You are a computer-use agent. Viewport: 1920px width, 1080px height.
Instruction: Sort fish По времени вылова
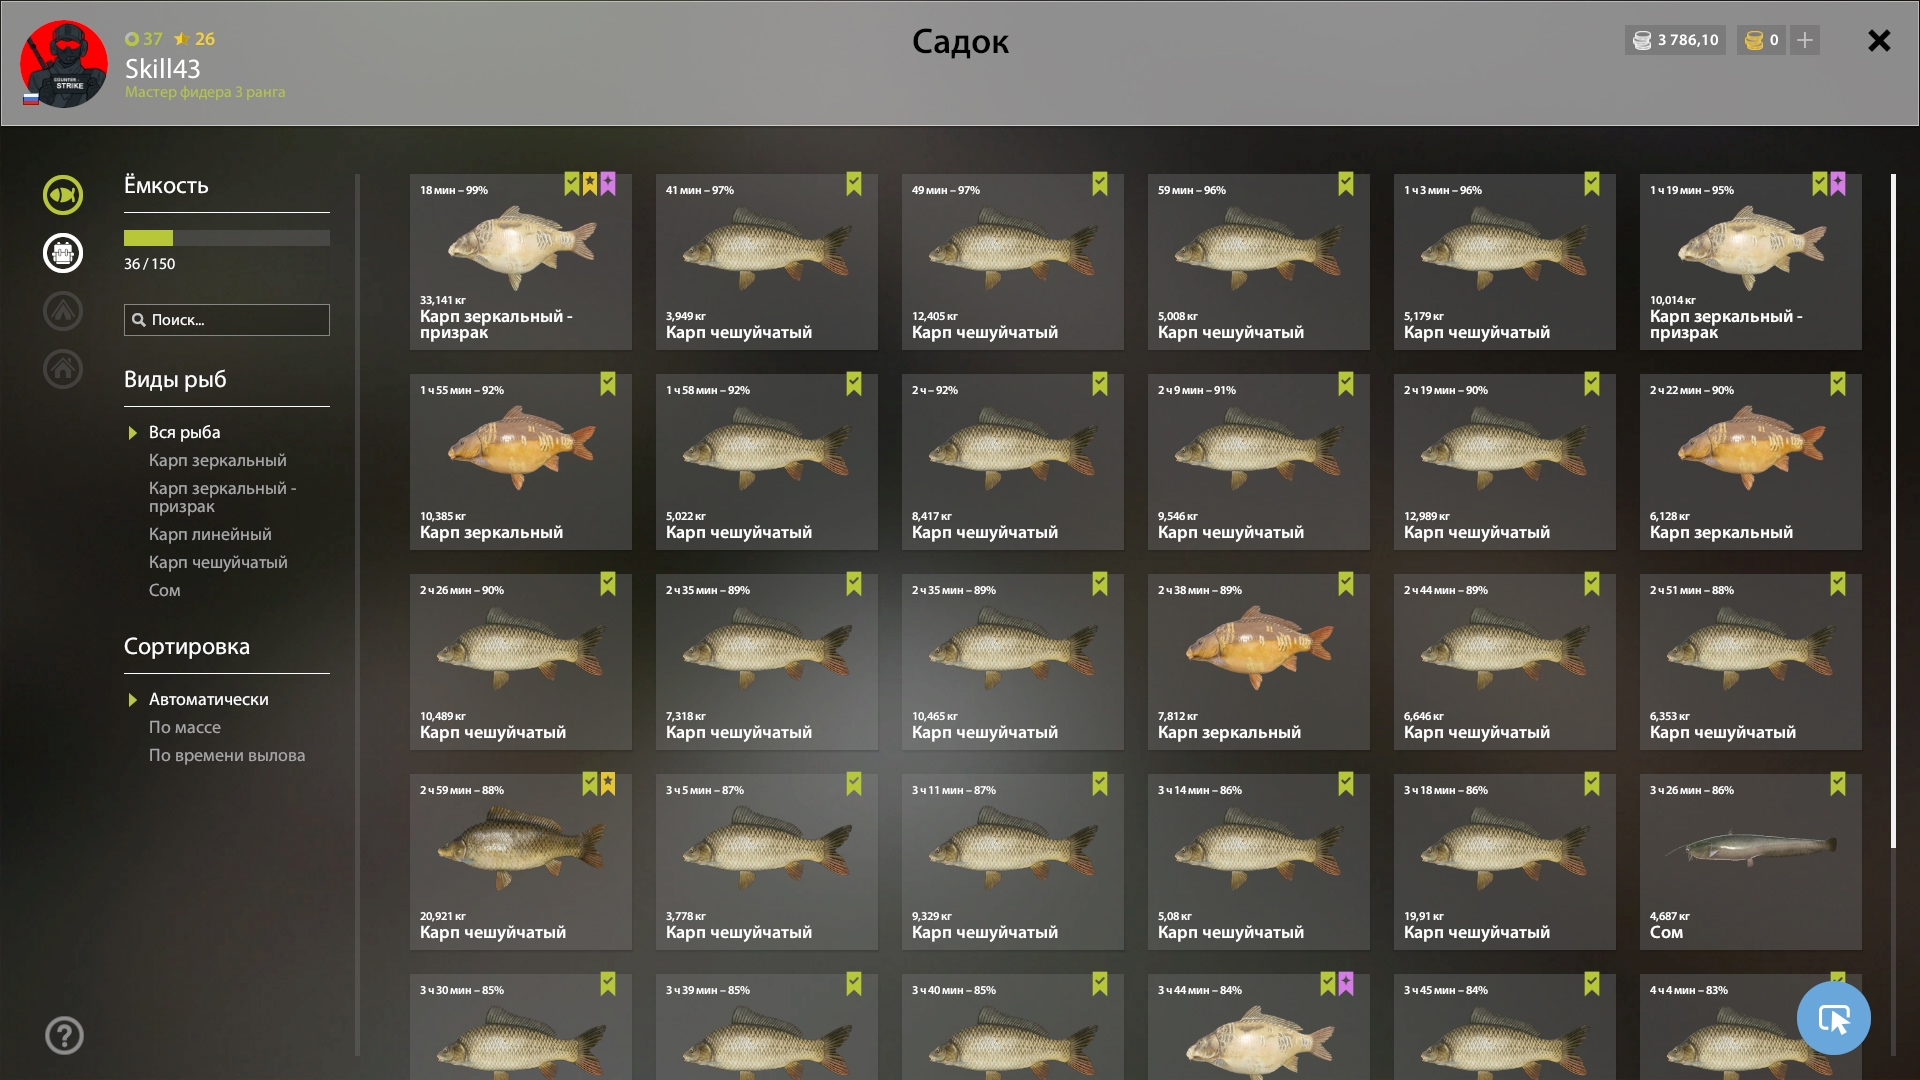[x=227, y=755]
